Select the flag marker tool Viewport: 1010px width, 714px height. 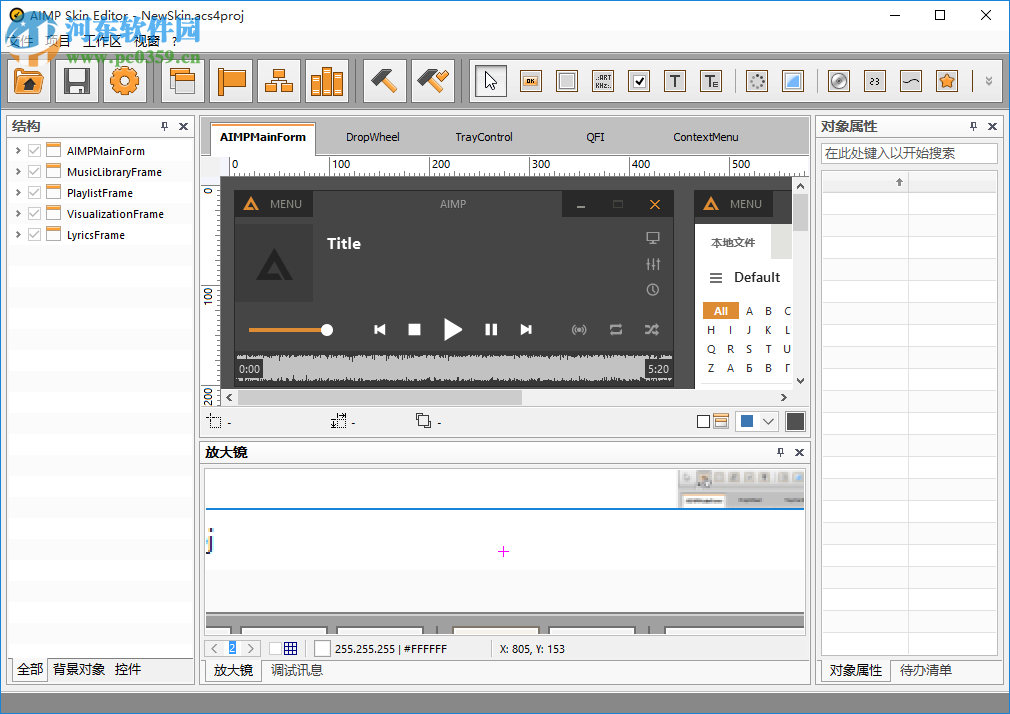(231, 81)
